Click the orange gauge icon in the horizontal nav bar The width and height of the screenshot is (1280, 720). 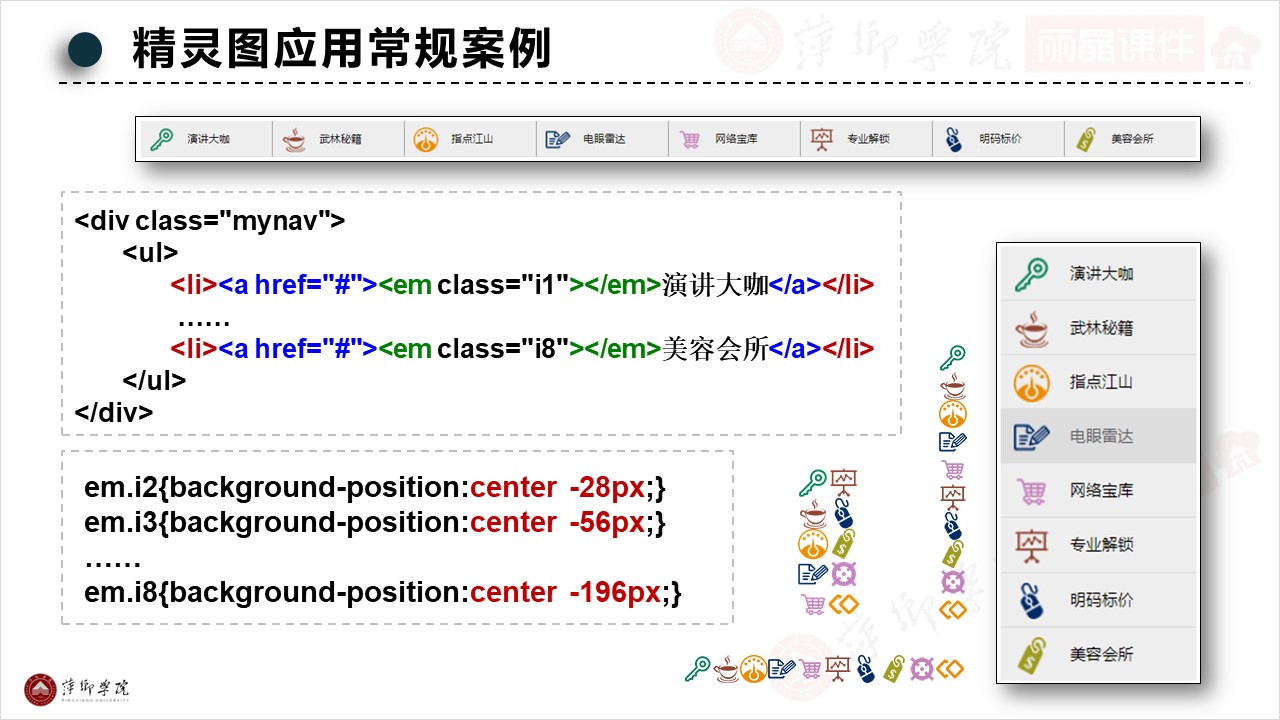426,140
